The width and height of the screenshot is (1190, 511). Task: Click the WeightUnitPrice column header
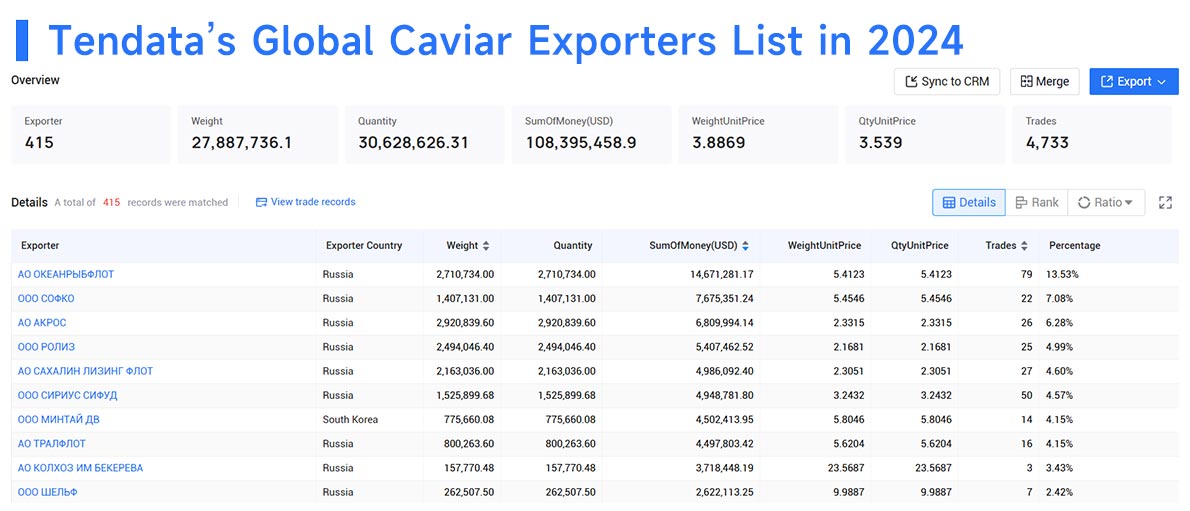(x=824, y=246)
